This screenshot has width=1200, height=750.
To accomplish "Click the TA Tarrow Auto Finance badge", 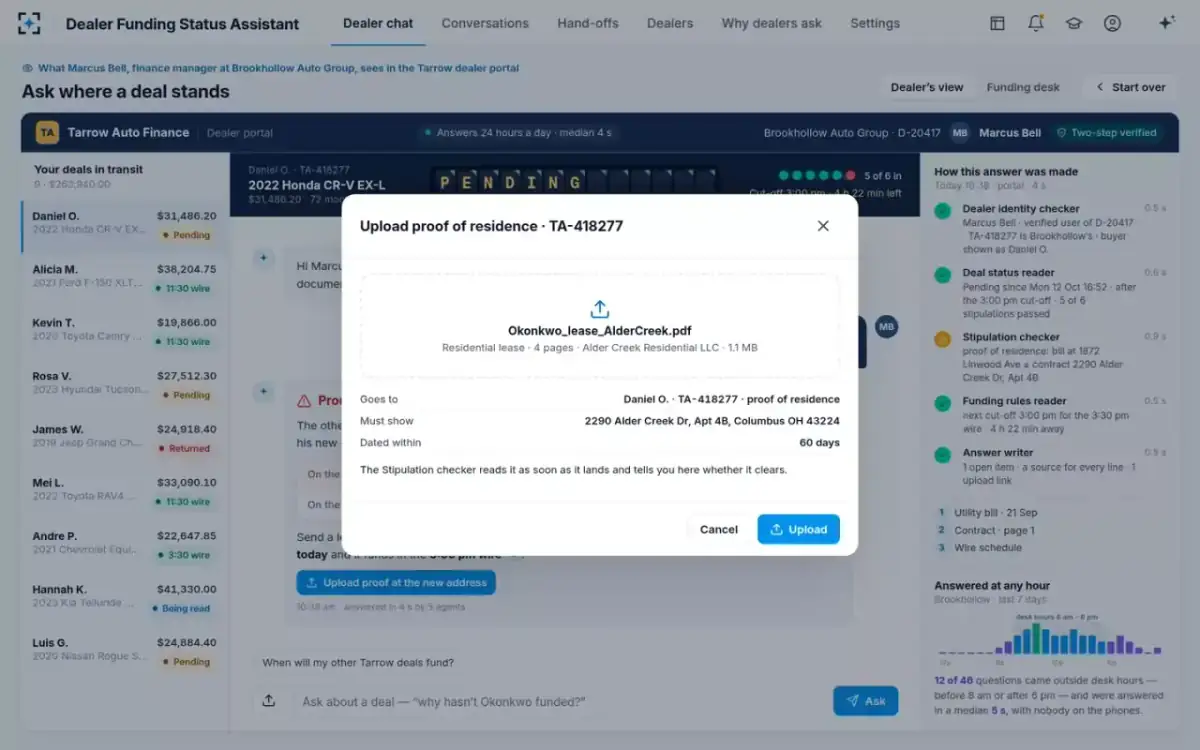I will tap(47, 132).
